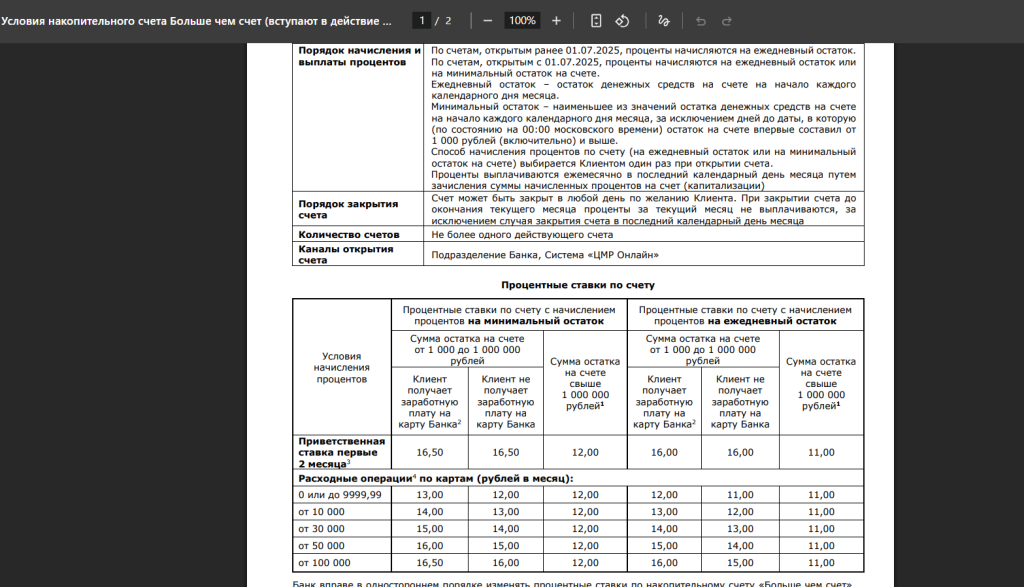Activate the draw annotation tool
This screenshot has height=587, width=1024.
[x=664, y=21]
